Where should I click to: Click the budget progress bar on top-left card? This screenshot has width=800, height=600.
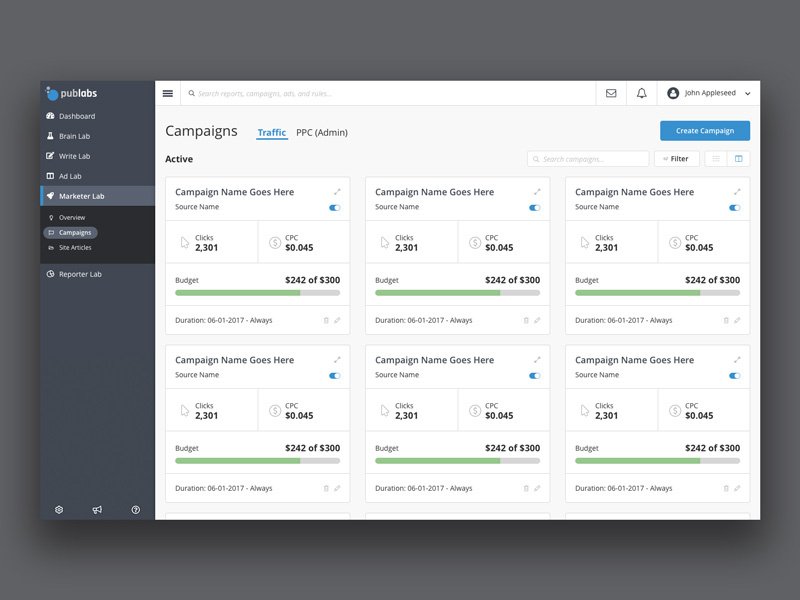258,293
